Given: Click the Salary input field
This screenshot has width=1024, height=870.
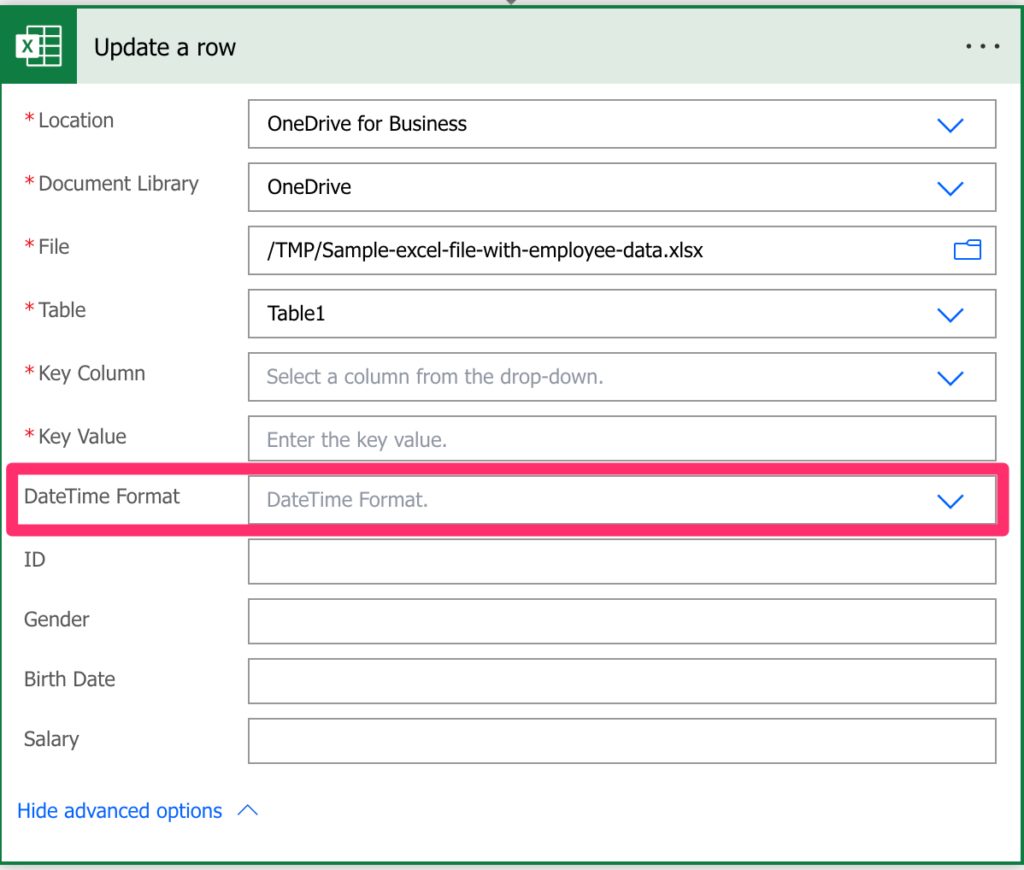Looking at the screenshot, I should point(620,740).
